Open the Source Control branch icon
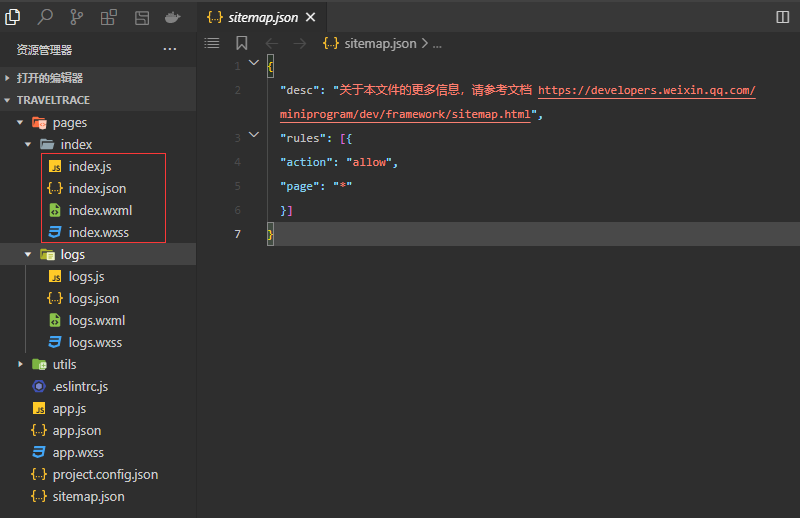Image resolution: width=800 pixels, height=518 pixels. (x=77, y=17)
